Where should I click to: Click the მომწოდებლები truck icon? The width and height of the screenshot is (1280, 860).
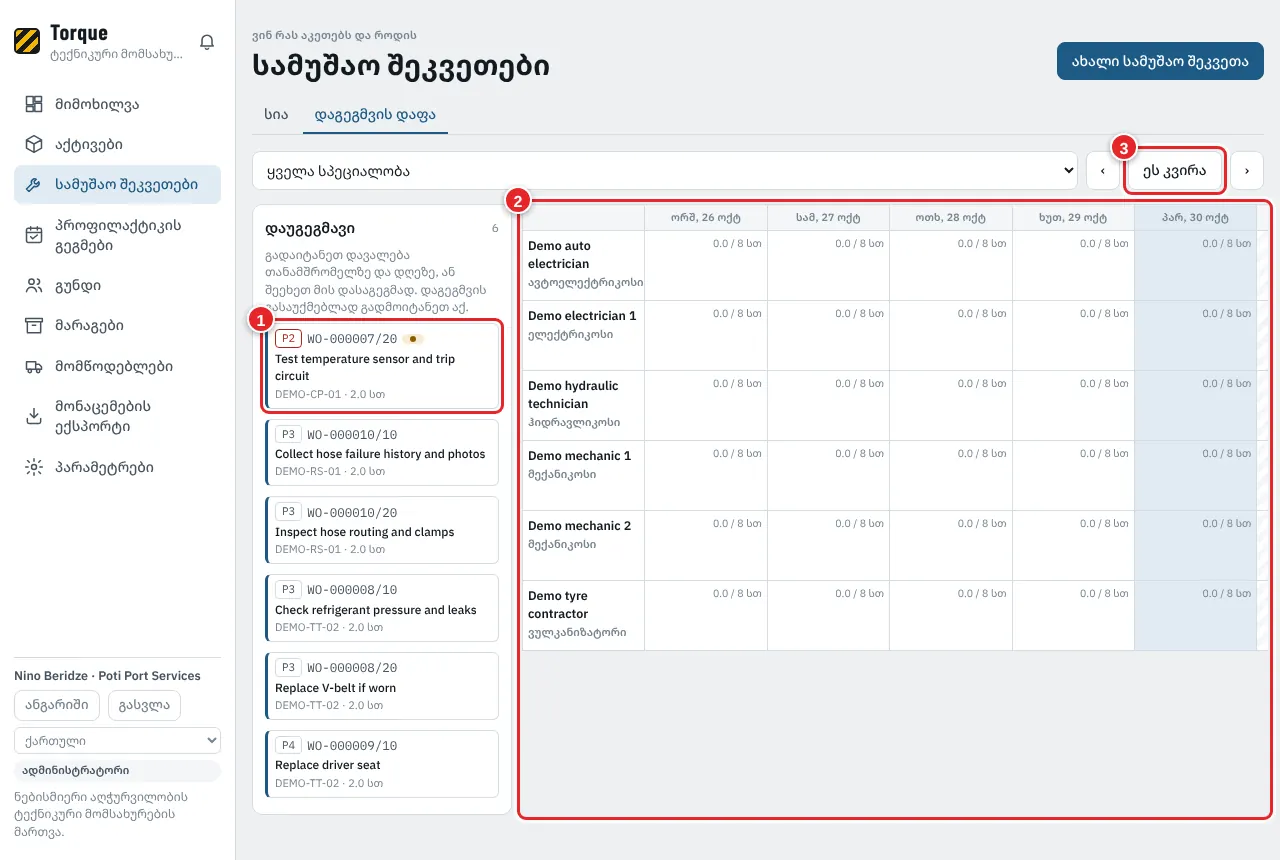coord(34,366)
